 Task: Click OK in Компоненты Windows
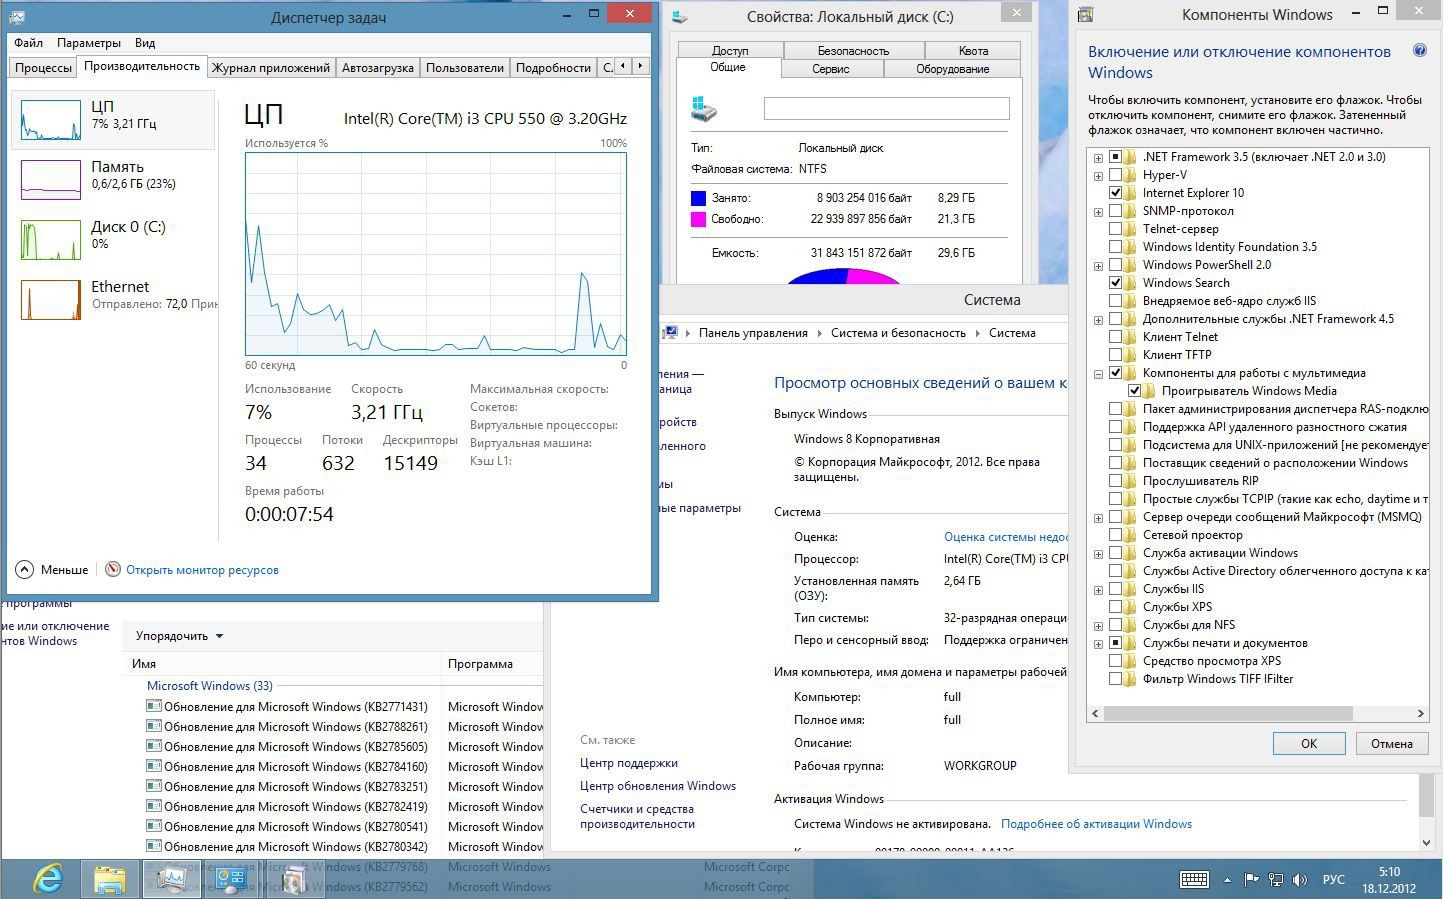coord(1309,743)
